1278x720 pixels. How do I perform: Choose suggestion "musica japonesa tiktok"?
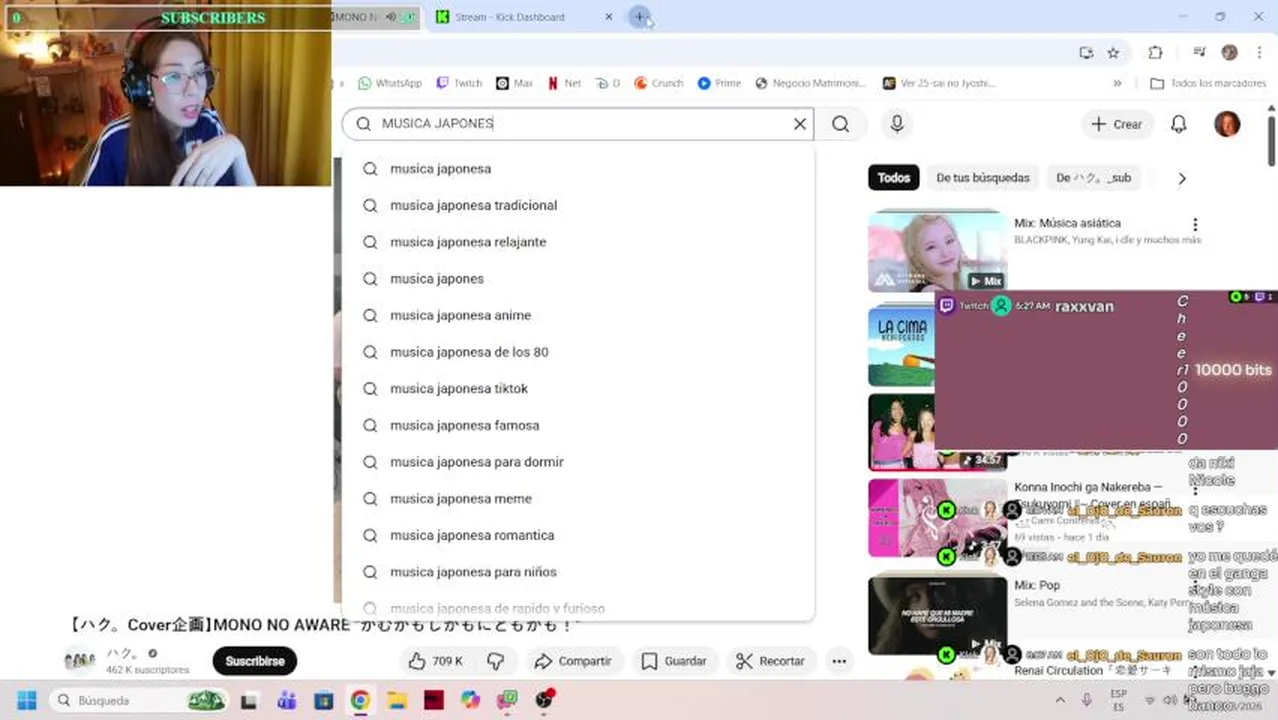[578, 388]
